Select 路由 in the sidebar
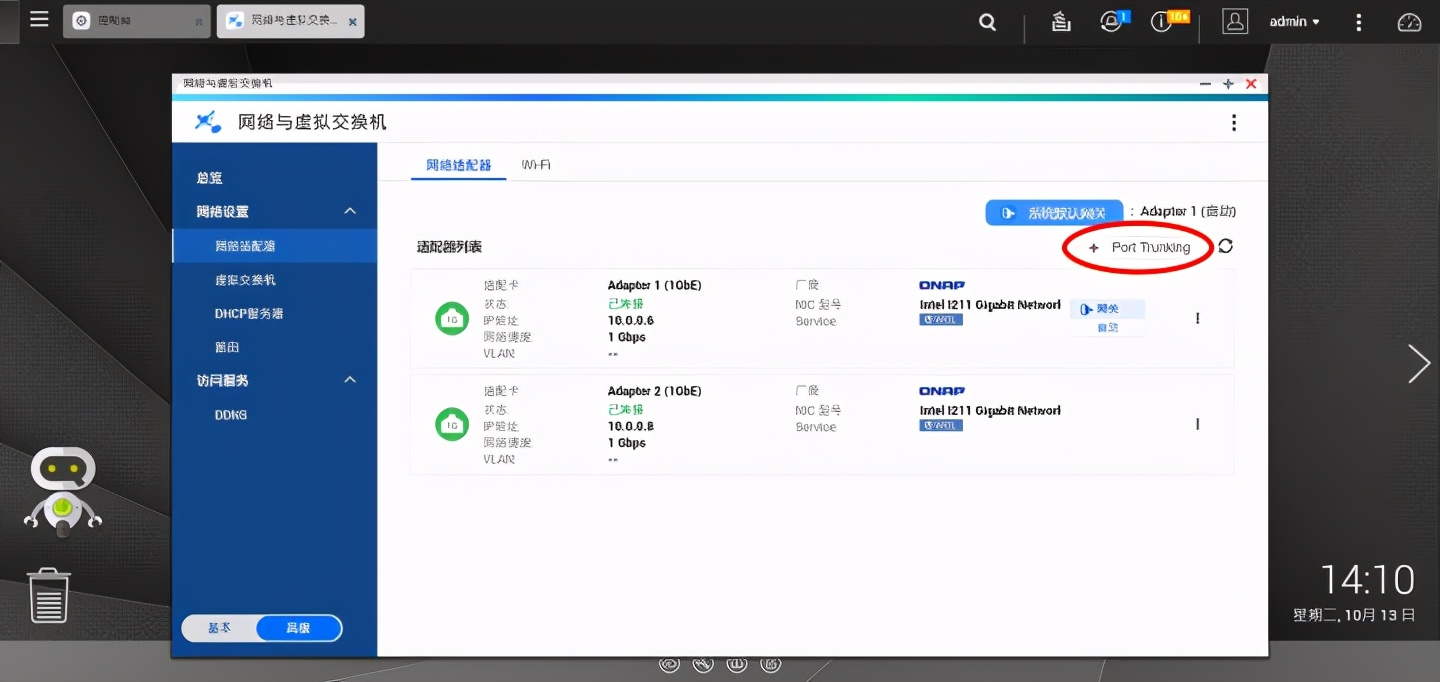This screenshot has height=682, width=1440. point(274,347)
